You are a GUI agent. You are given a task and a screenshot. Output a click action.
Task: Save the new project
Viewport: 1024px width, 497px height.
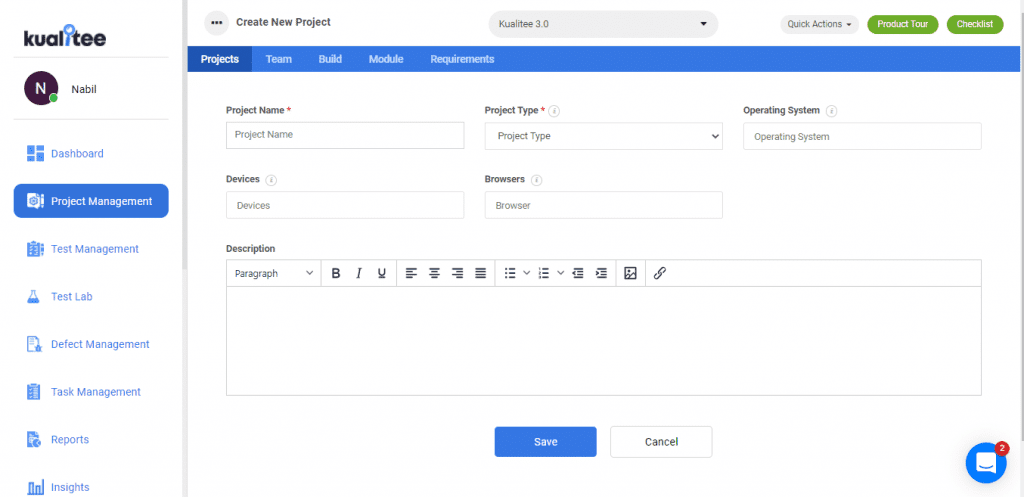pos(545,442)
